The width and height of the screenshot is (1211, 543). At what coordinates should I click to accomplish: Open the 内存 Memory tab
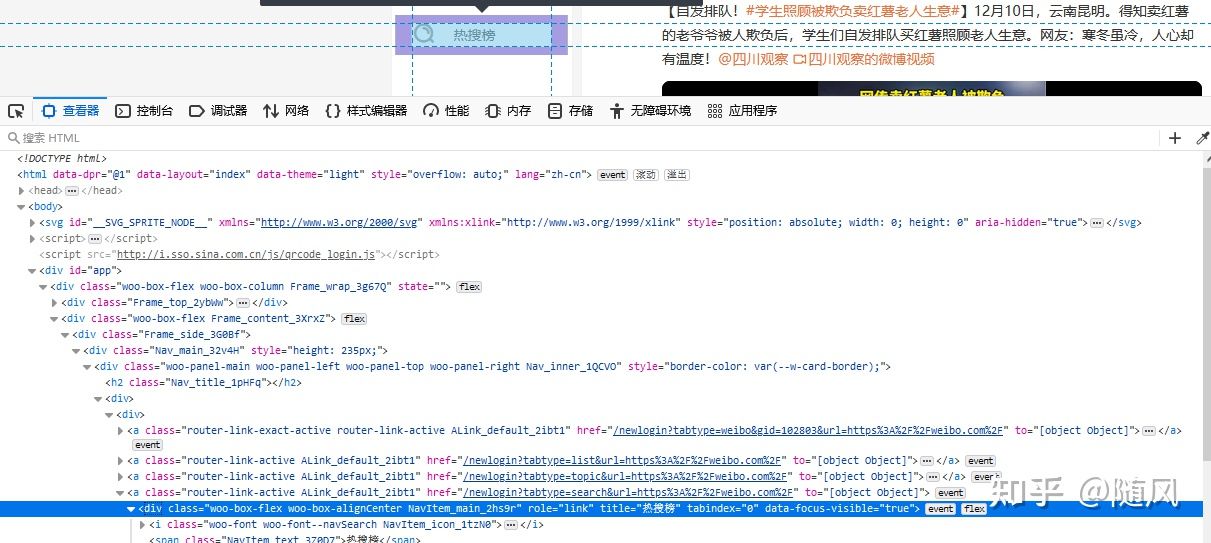pyautogui.click(x=508, y=111)
